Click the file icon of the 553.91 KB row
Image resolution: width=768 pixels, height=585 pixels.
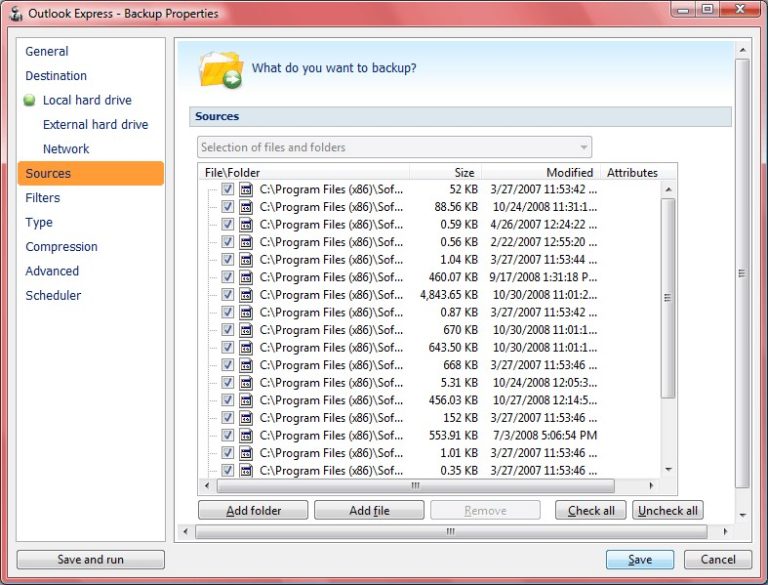pyautogui.click(x=246, y=436)
